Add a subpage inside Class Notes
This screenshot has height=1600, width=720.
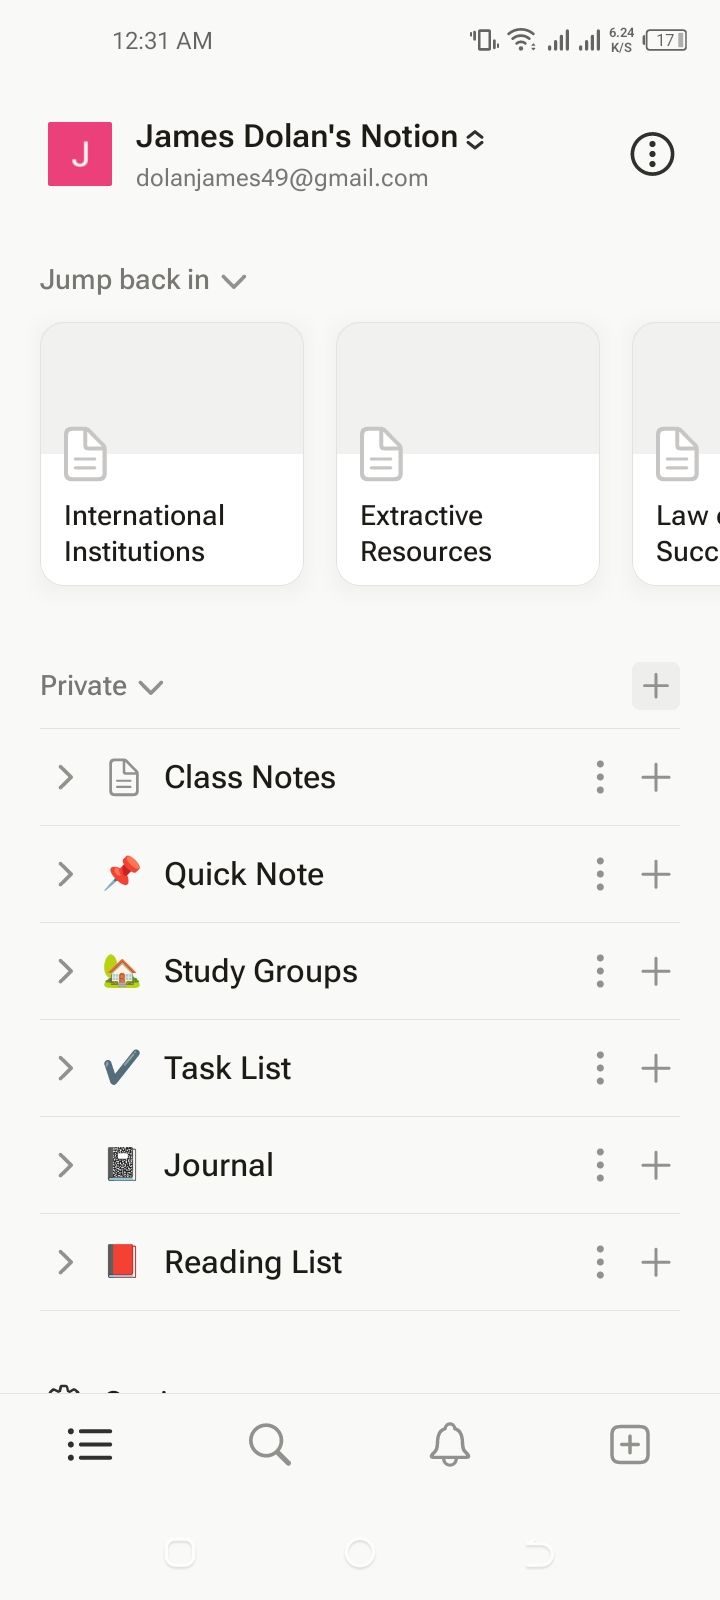coord(656,777)
